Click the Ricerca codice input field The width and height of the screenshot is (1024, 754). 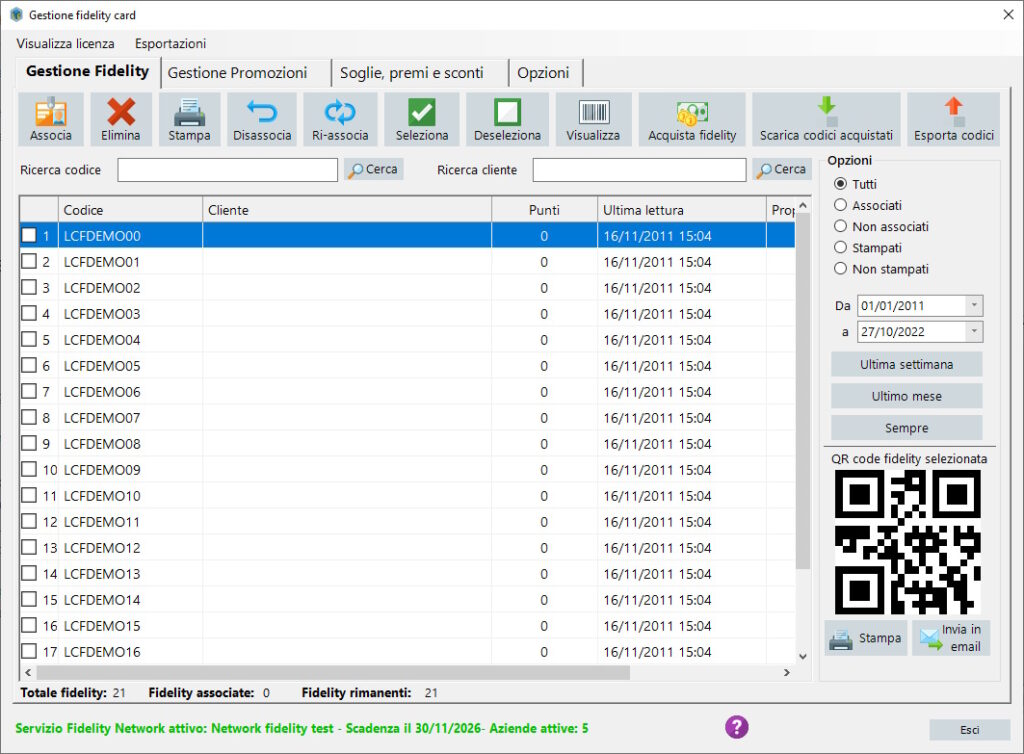pos(227,170)
